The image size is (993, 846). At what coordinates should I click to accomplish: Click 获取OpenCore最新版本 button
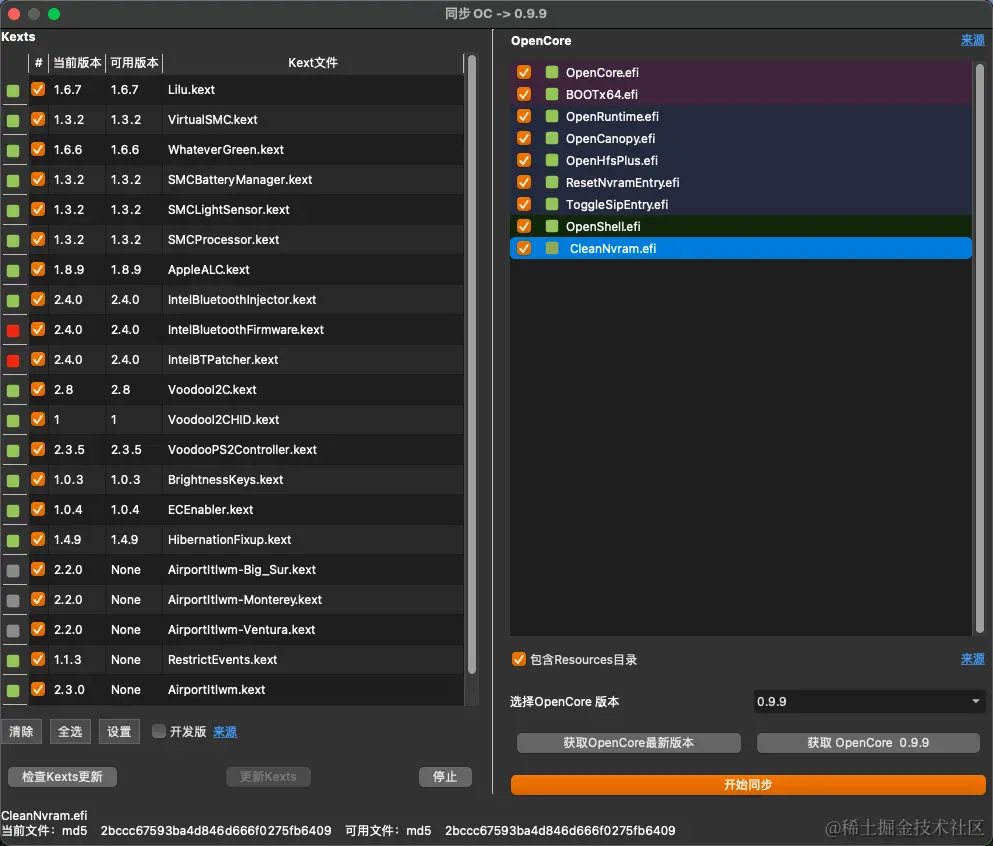point(628,743)
